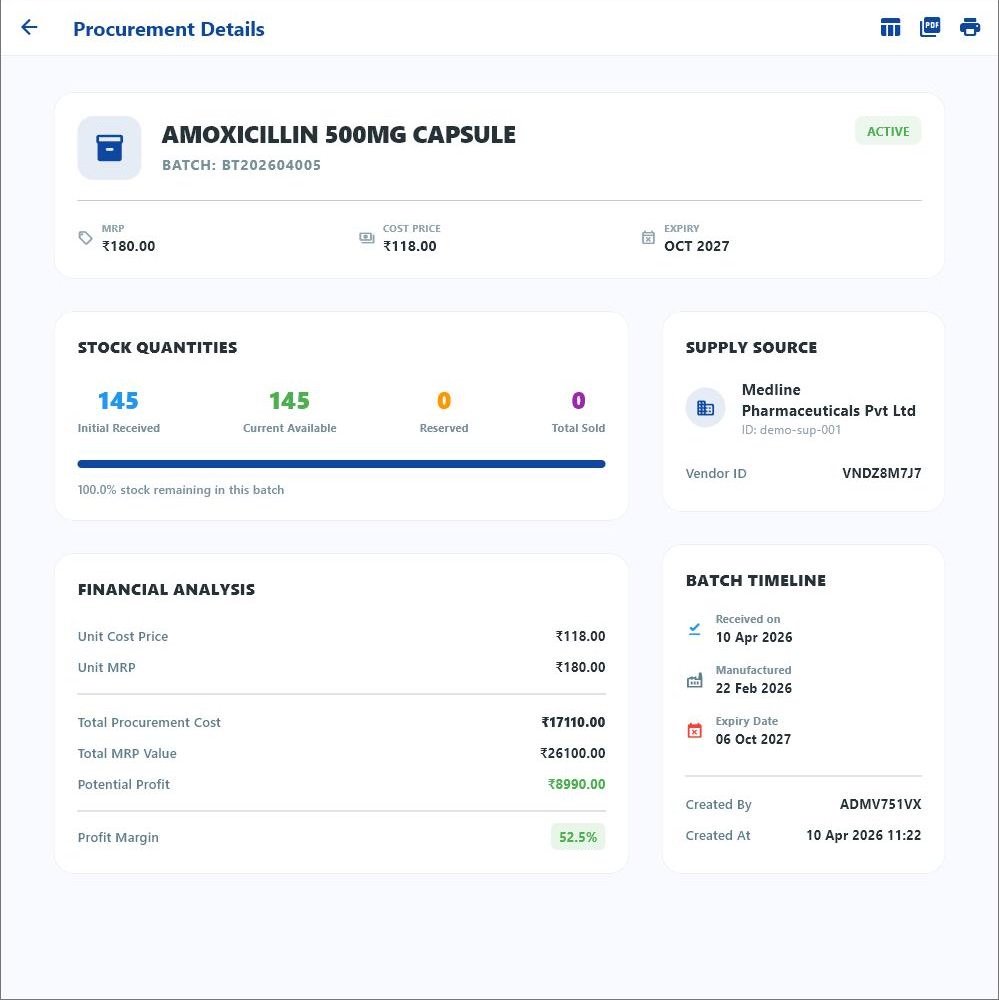Click supplier ID demo-sup-001
The width and height of the screenshot is (999, 1000).
792,430
